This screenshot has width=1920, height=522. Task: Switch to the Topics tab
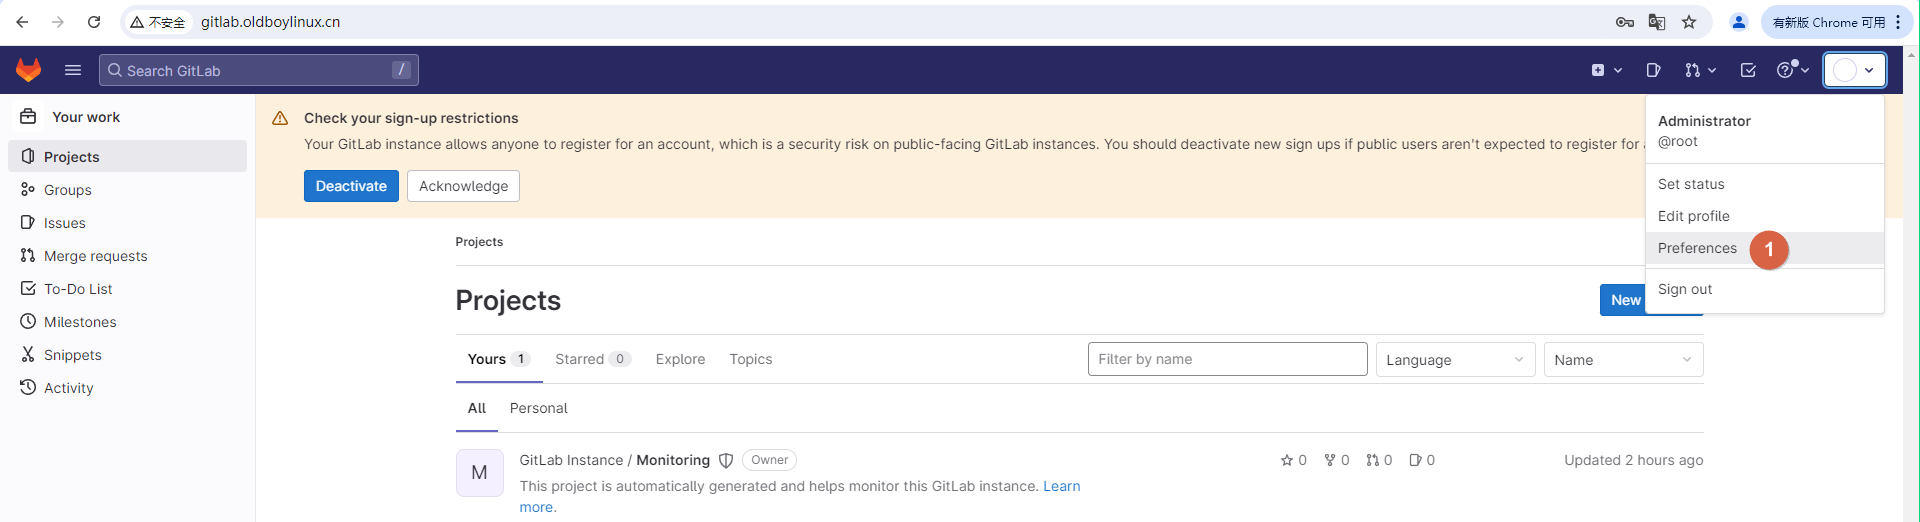pos(750,359)
